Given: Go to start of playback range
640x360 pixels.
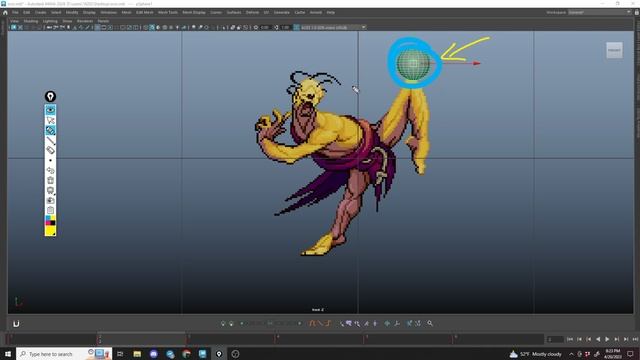Looking at the screenshot, I should click(x=570, y=339).
